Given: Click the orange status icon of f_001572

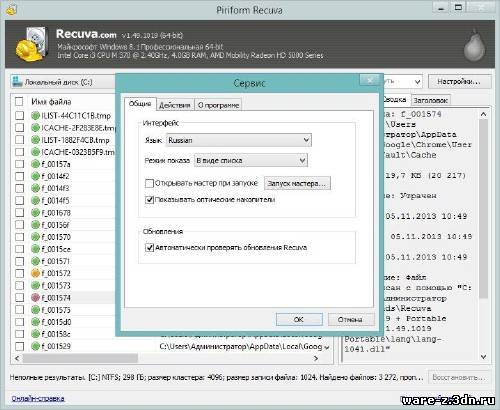Looking at the screenshot, I should [35, 273].
